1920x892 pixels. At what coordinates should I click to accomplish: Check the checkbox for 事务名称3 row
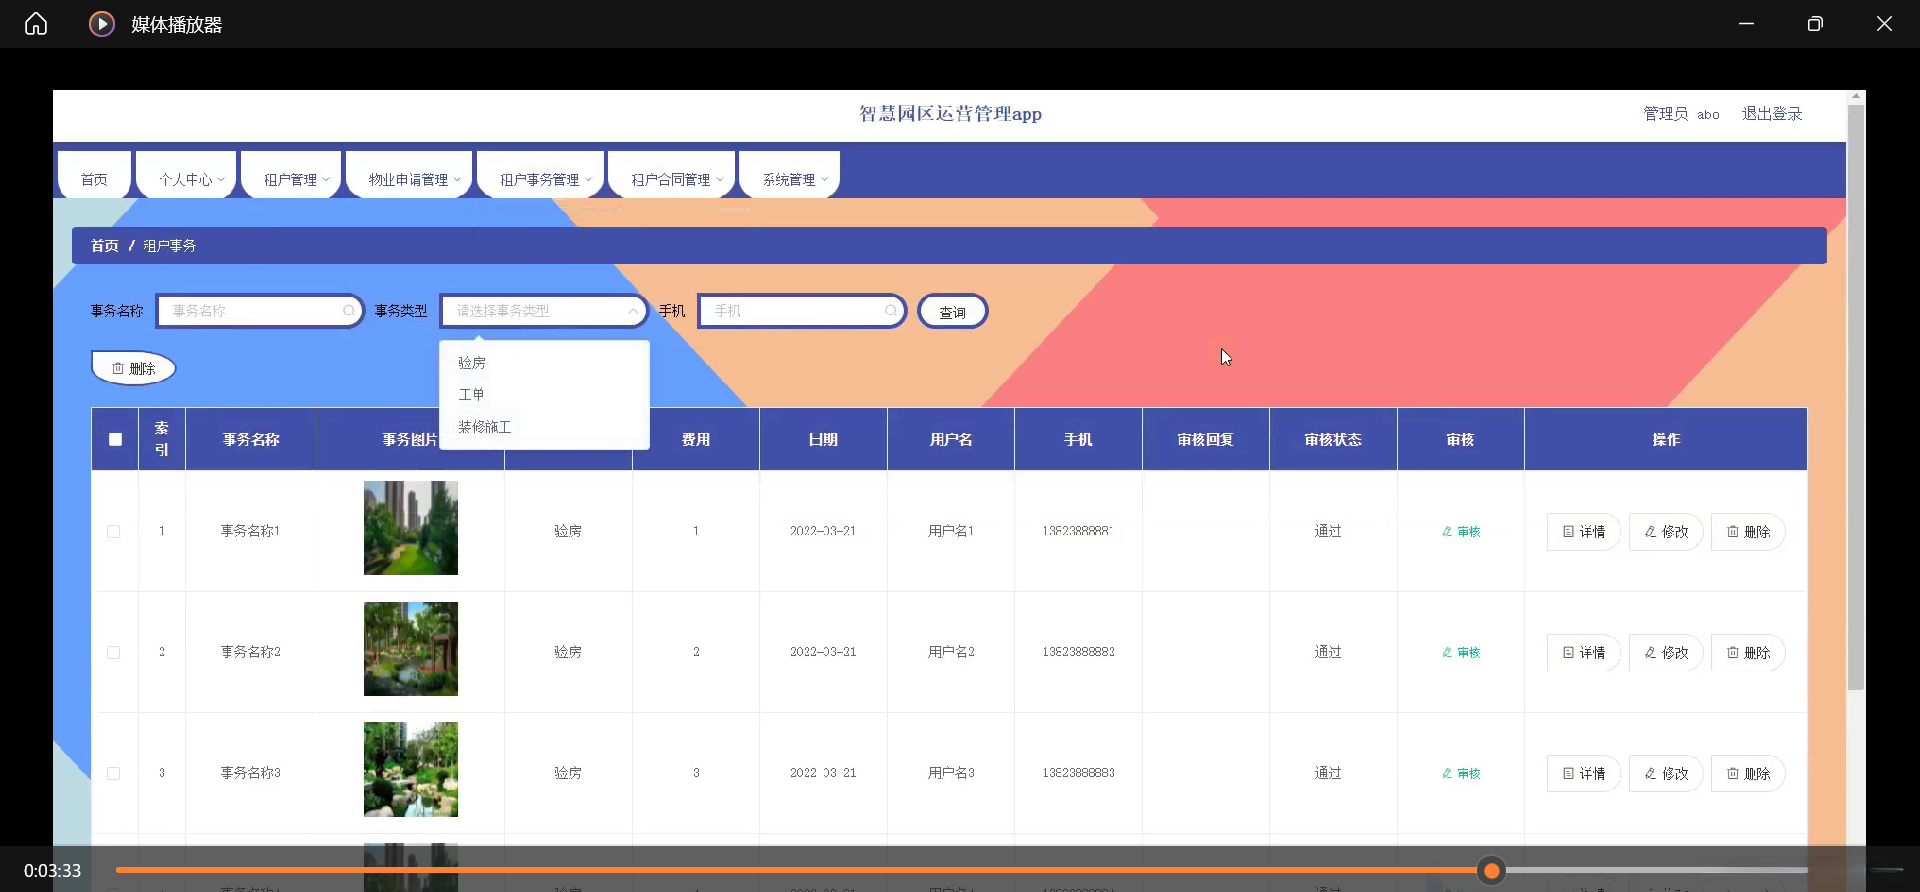pyautogui.click(x=113, y=774)
